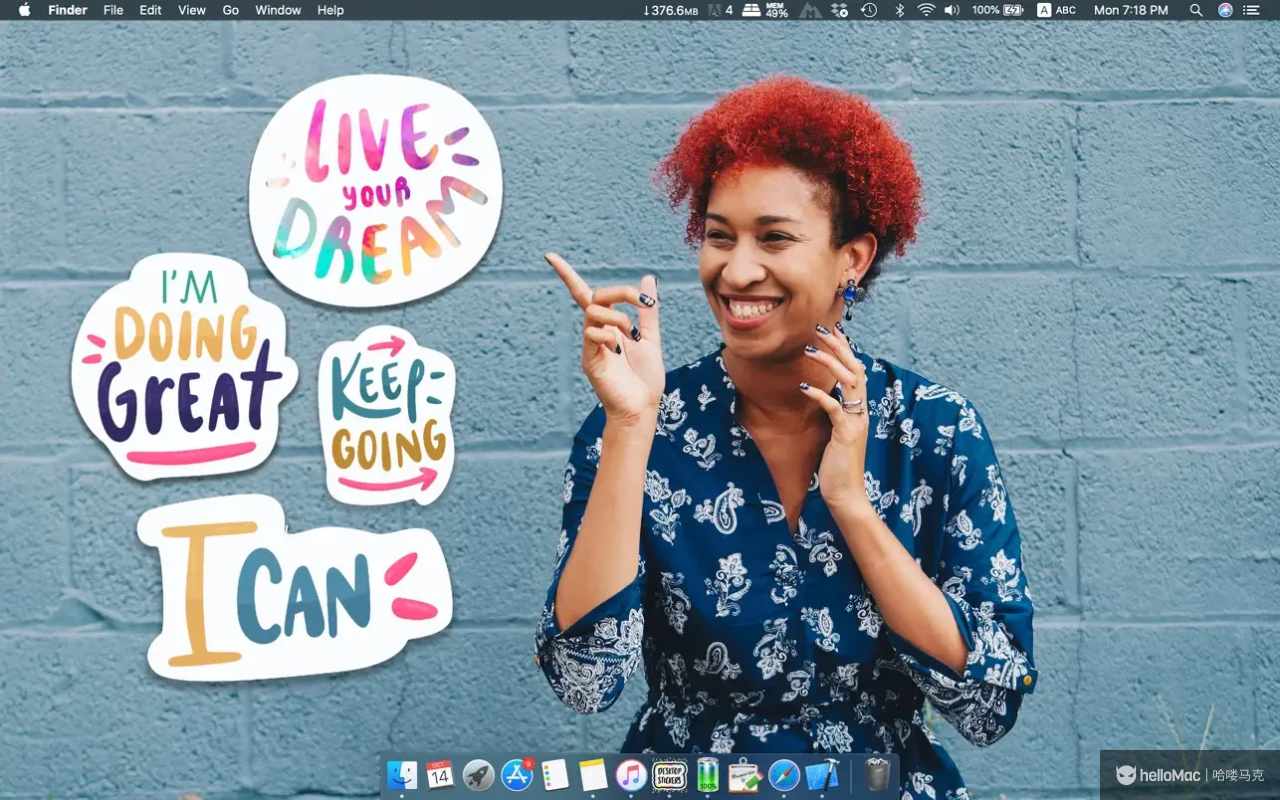Select the Live Your Dream sticker

[x=375, y=190]
